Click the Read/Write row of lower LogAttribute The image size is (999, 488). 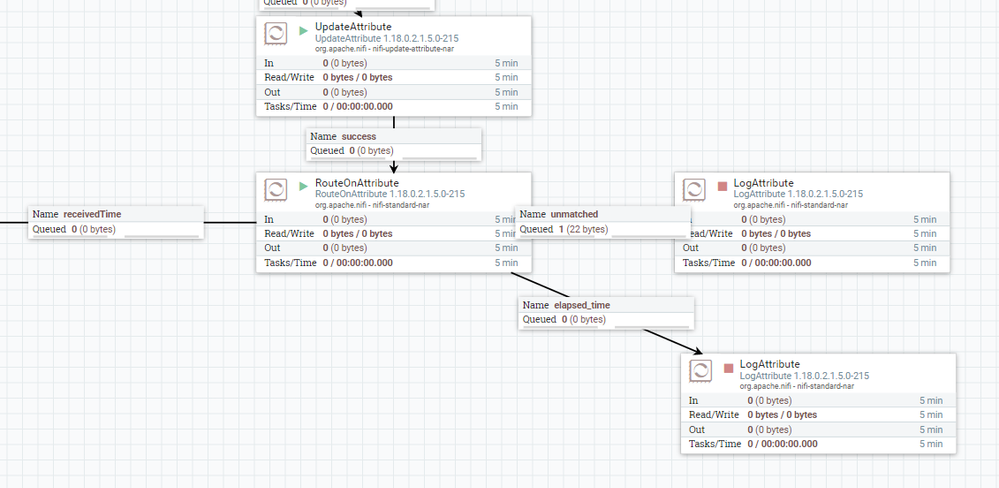[x=819, y=415]
